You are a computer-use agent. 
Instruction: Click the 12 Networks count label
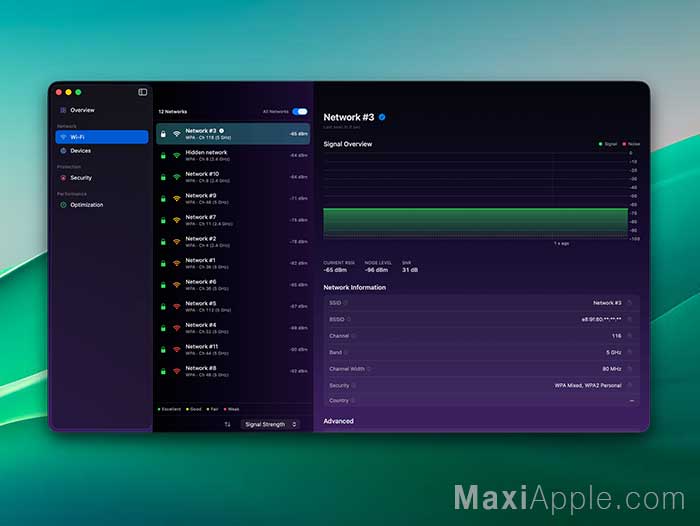pos(173,112)
